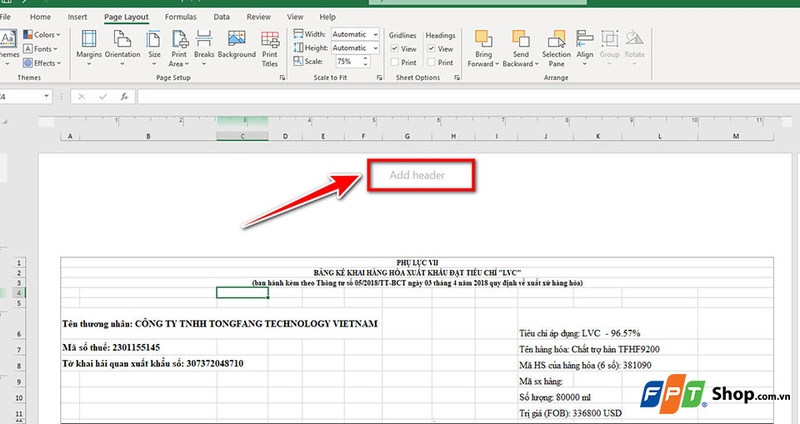The image size is (800, 424).
Task: Open the Selection Pane
Action: coord(556,48)
